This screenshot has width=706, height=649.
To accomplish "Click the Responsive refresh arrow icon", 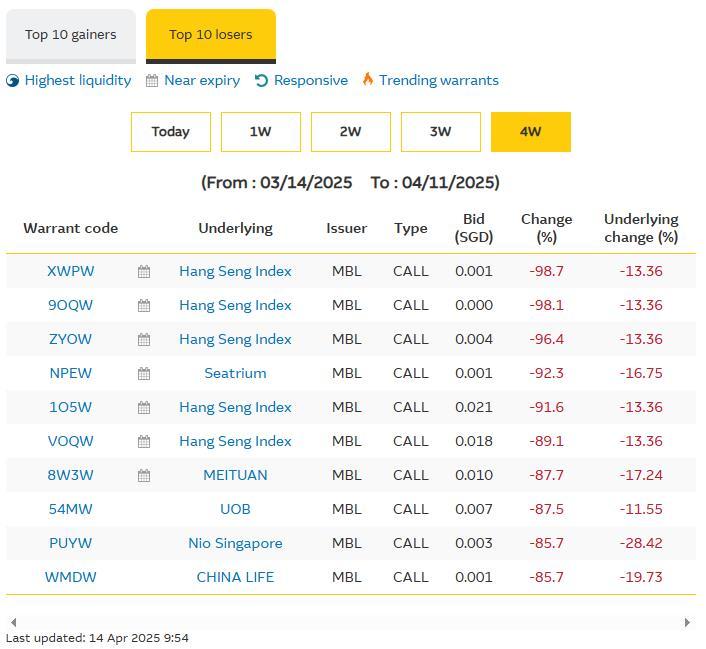I will click(x=262, y=81).
